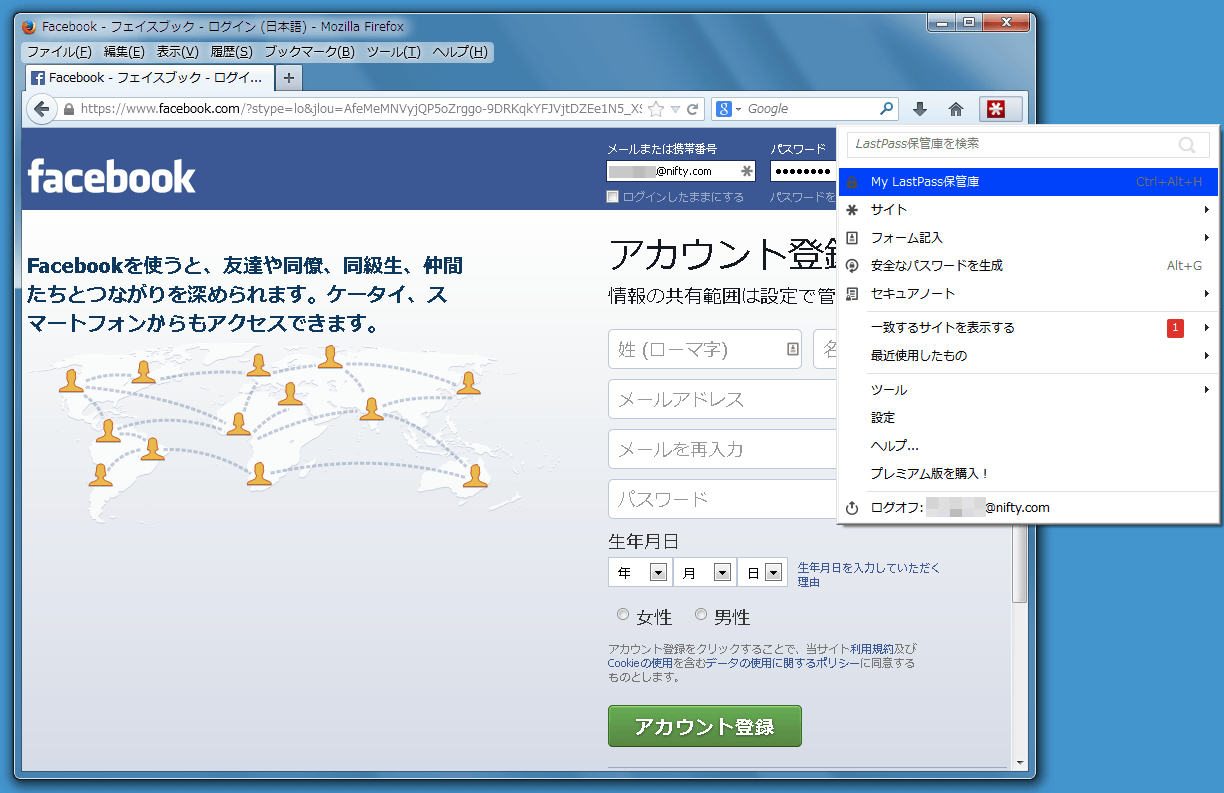Click the padlock icon in address bar
This screenshot has height=793, width=1224.
[x=68, y=109]
